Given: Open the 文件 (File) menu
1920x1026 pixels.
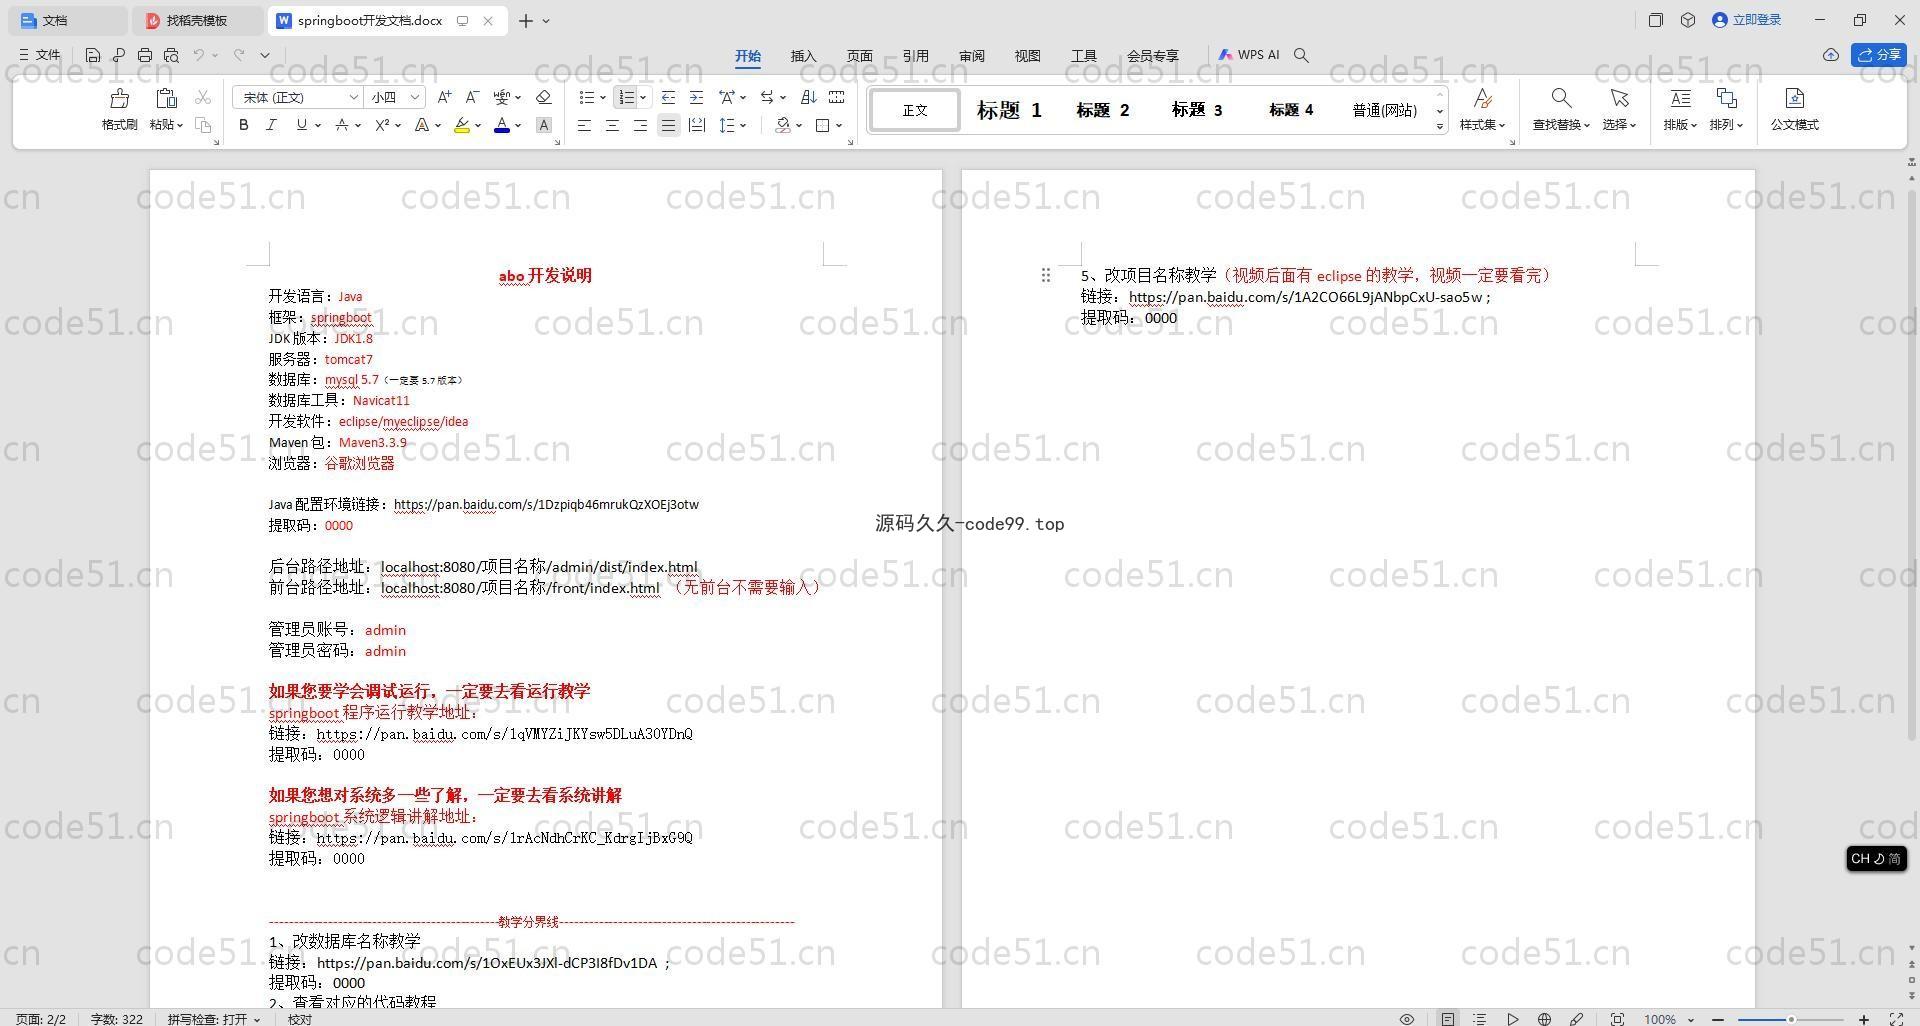Looking at the screenshot, I should coord(40,55).
